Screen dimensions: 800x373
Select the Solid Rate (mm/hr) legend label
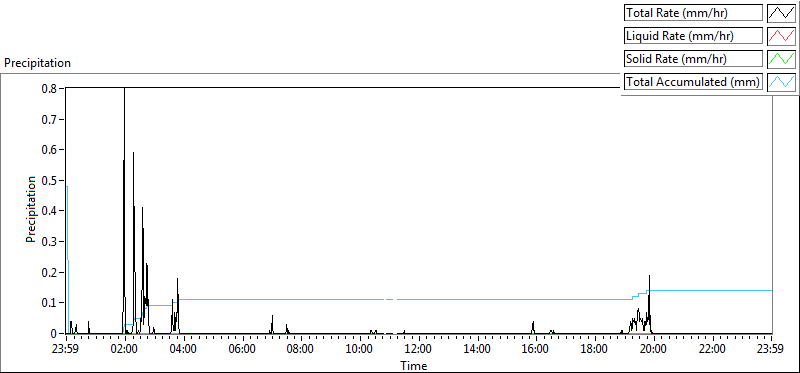click(x=693, y=59)
